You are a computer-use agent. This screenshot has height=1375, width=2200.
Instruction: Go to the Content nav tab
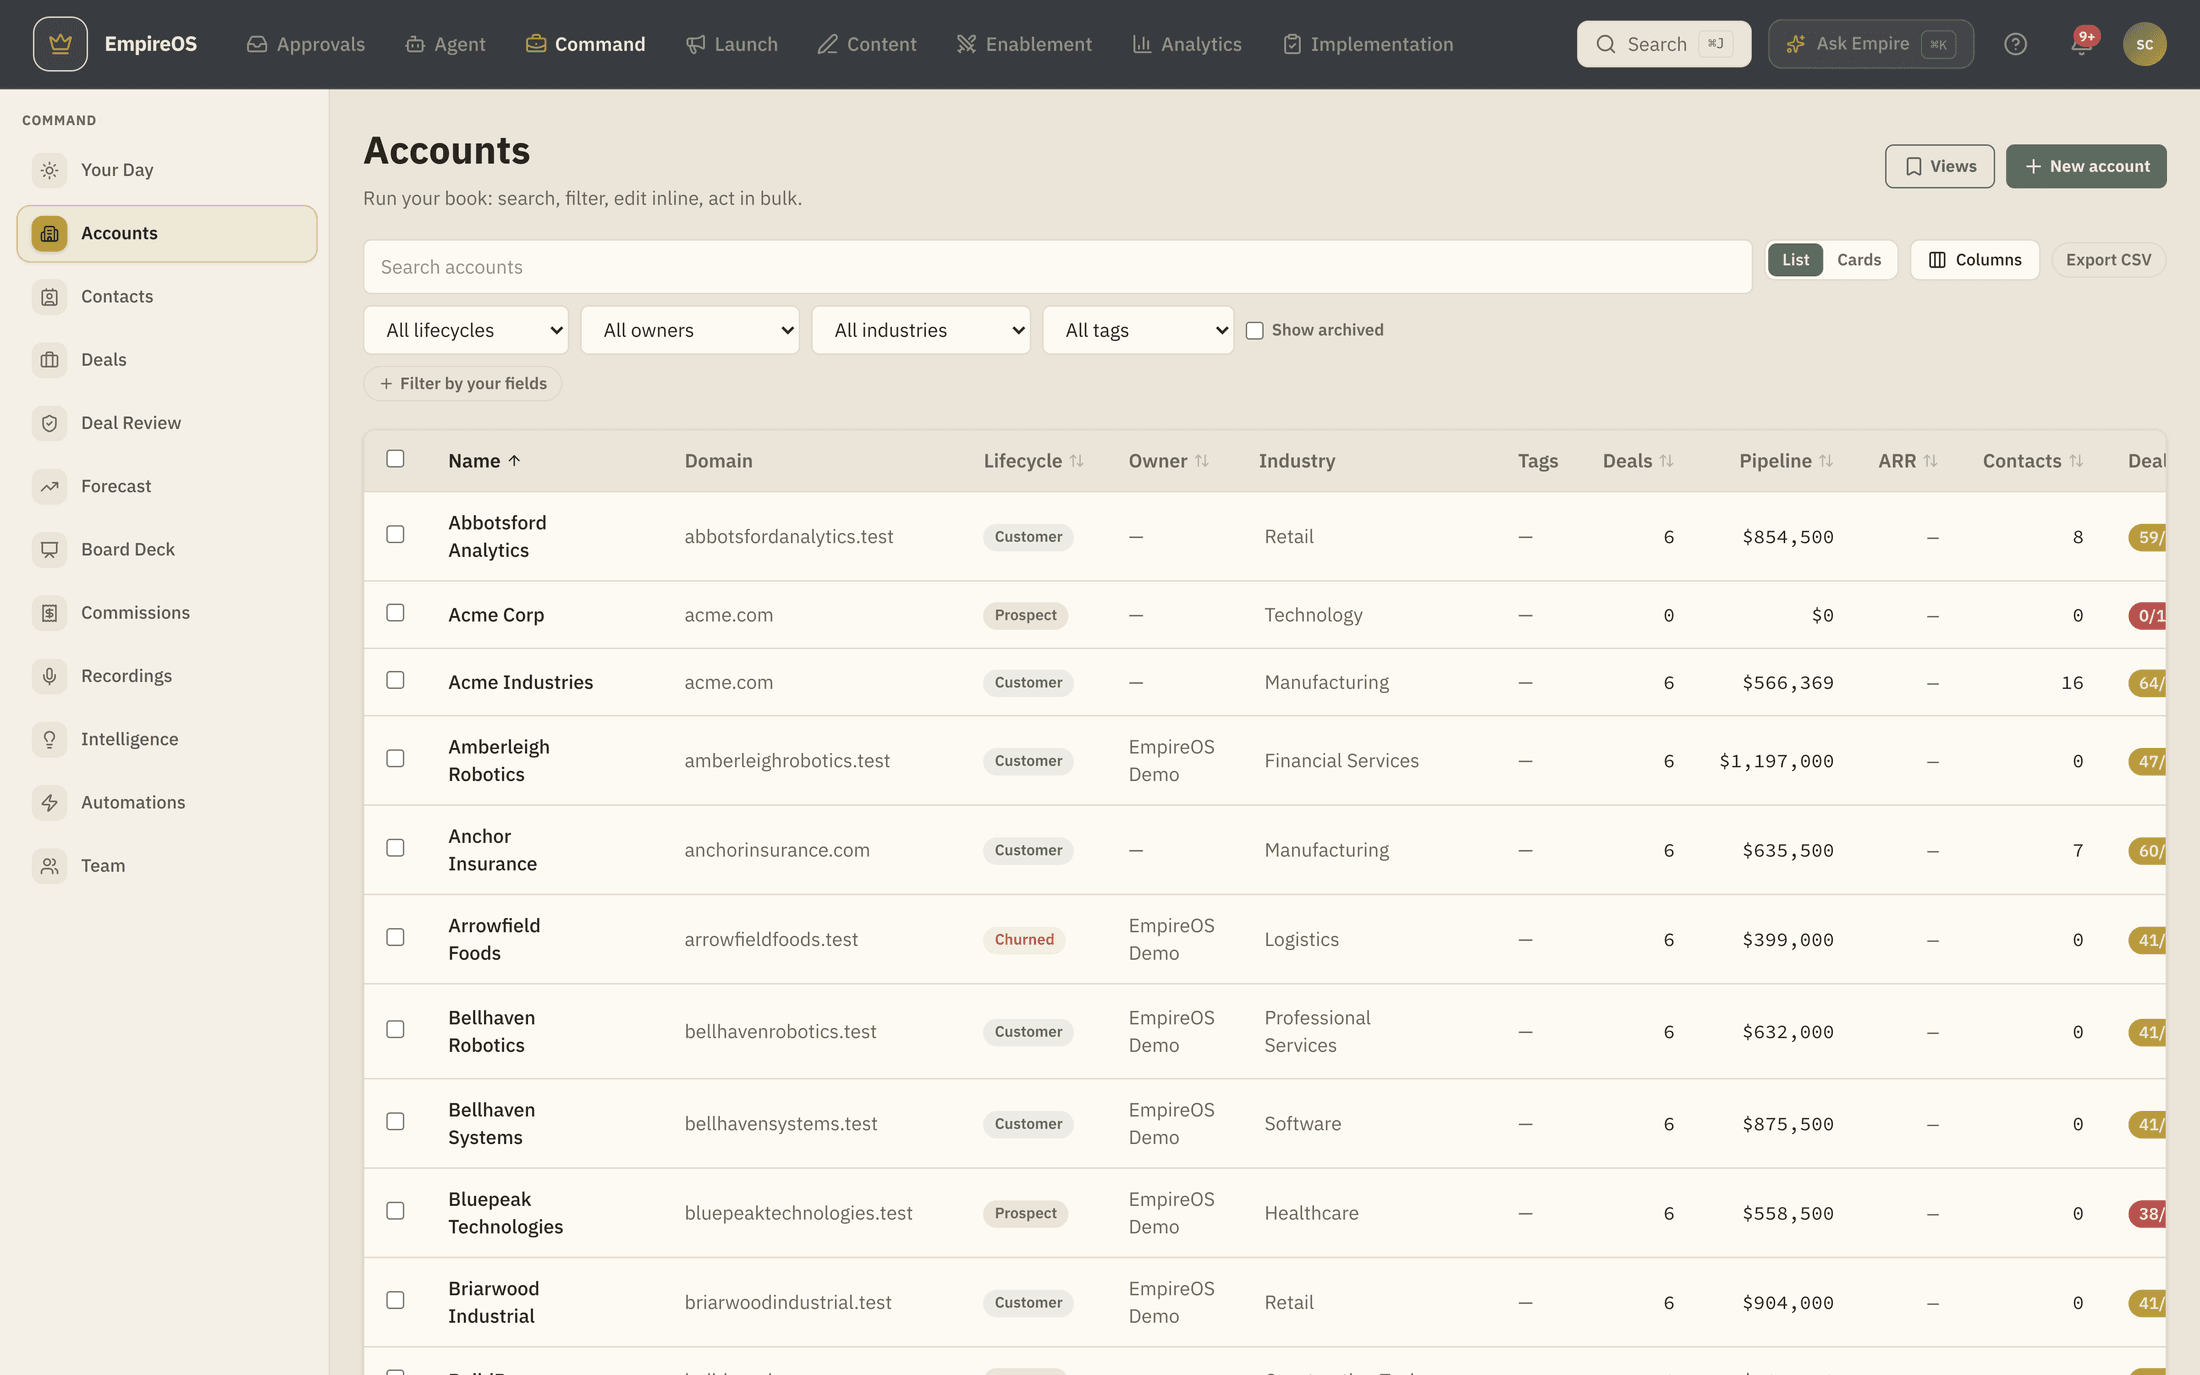pyautogui.click(x=867, y=44)
